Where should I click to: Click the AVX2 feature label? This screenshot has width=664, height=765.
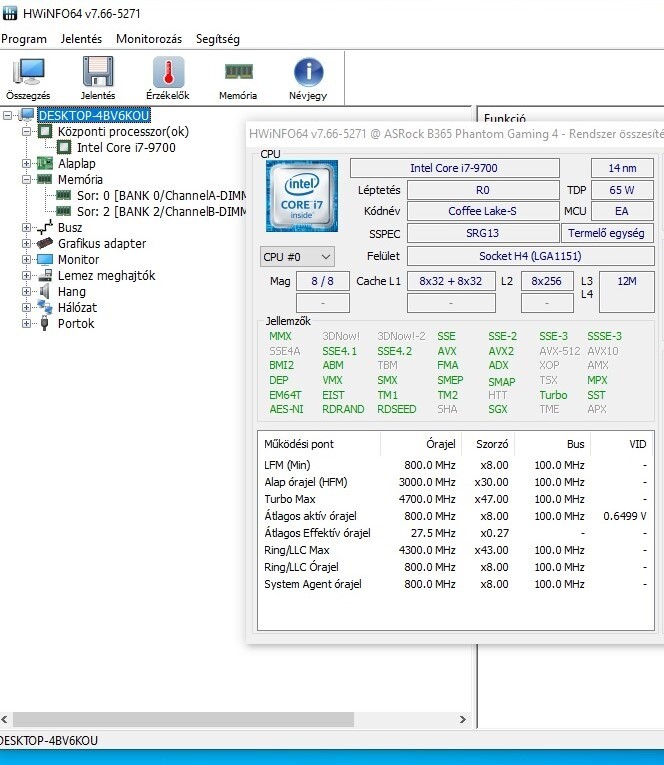[x=501, y=351]
